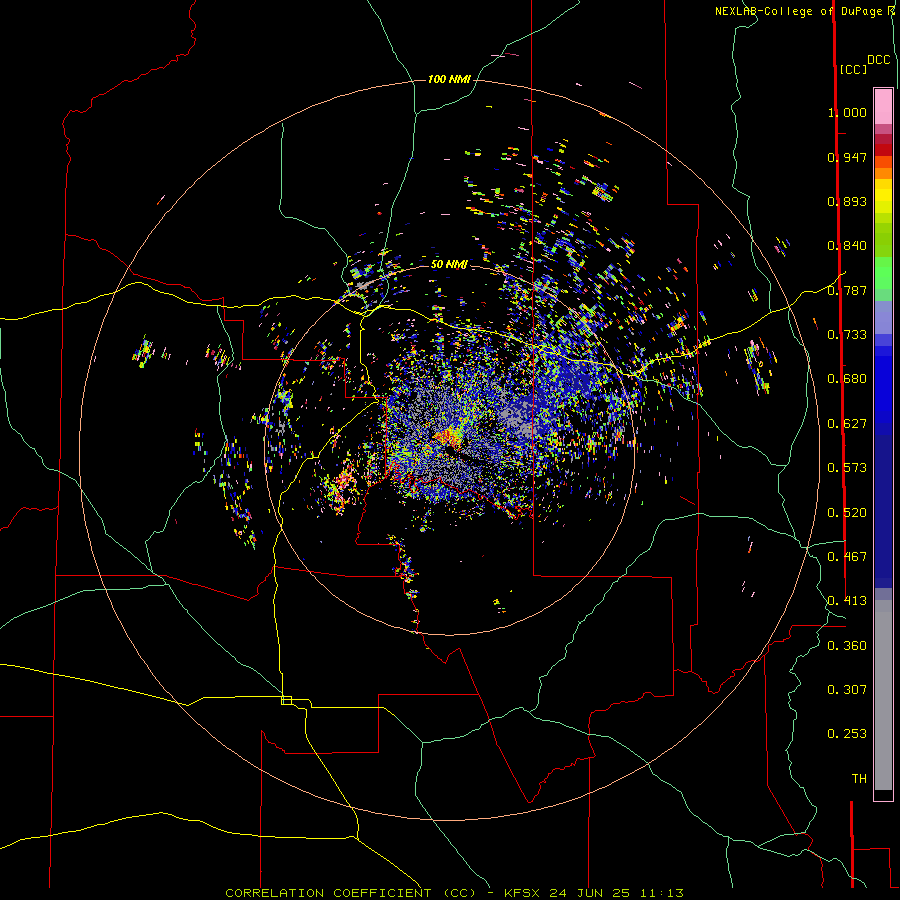
Task: Click the 0.360 legend value
Action: pyautogui.click(x=847, y=646)
